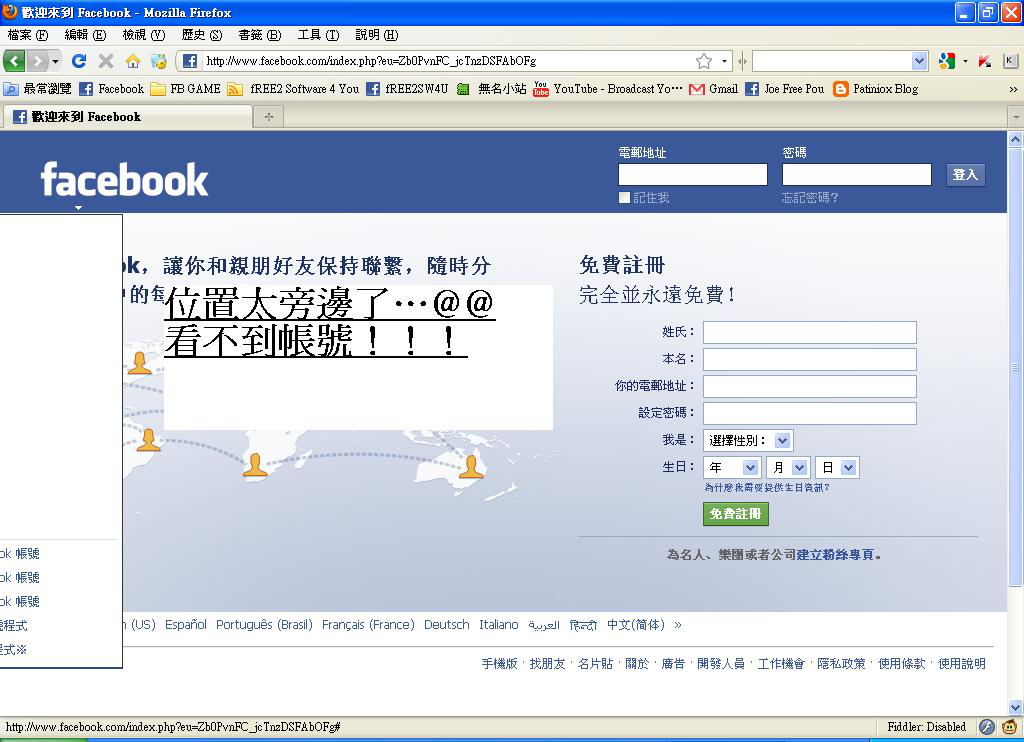Click the 姓氏 signup field
Image resolution: width=1024 pixels, height=742 pixels.
point(809,332)
